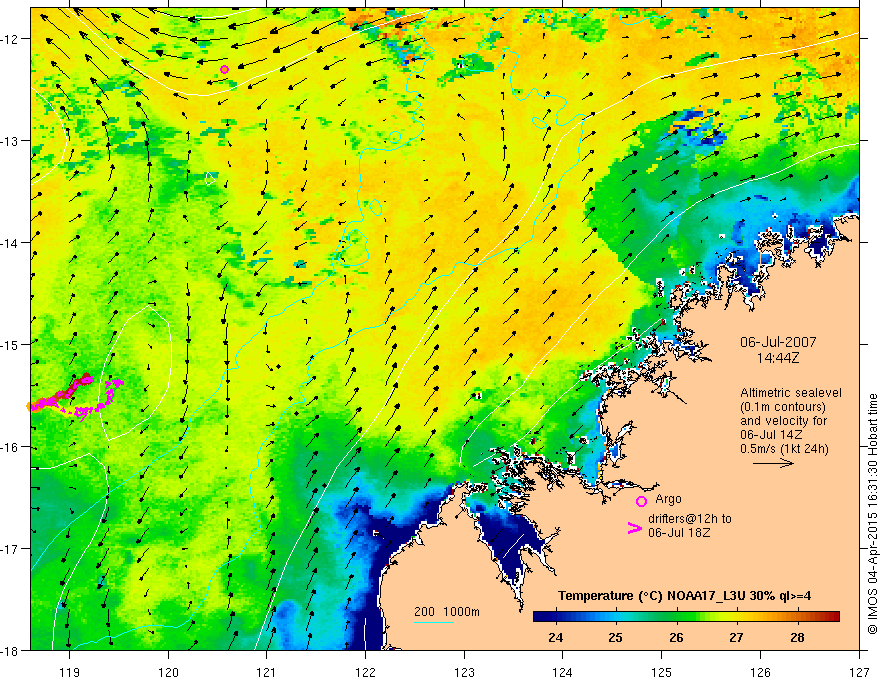Click the cyan isobath legend line
This screenshot has height=680, width=880.
point(434,622)
